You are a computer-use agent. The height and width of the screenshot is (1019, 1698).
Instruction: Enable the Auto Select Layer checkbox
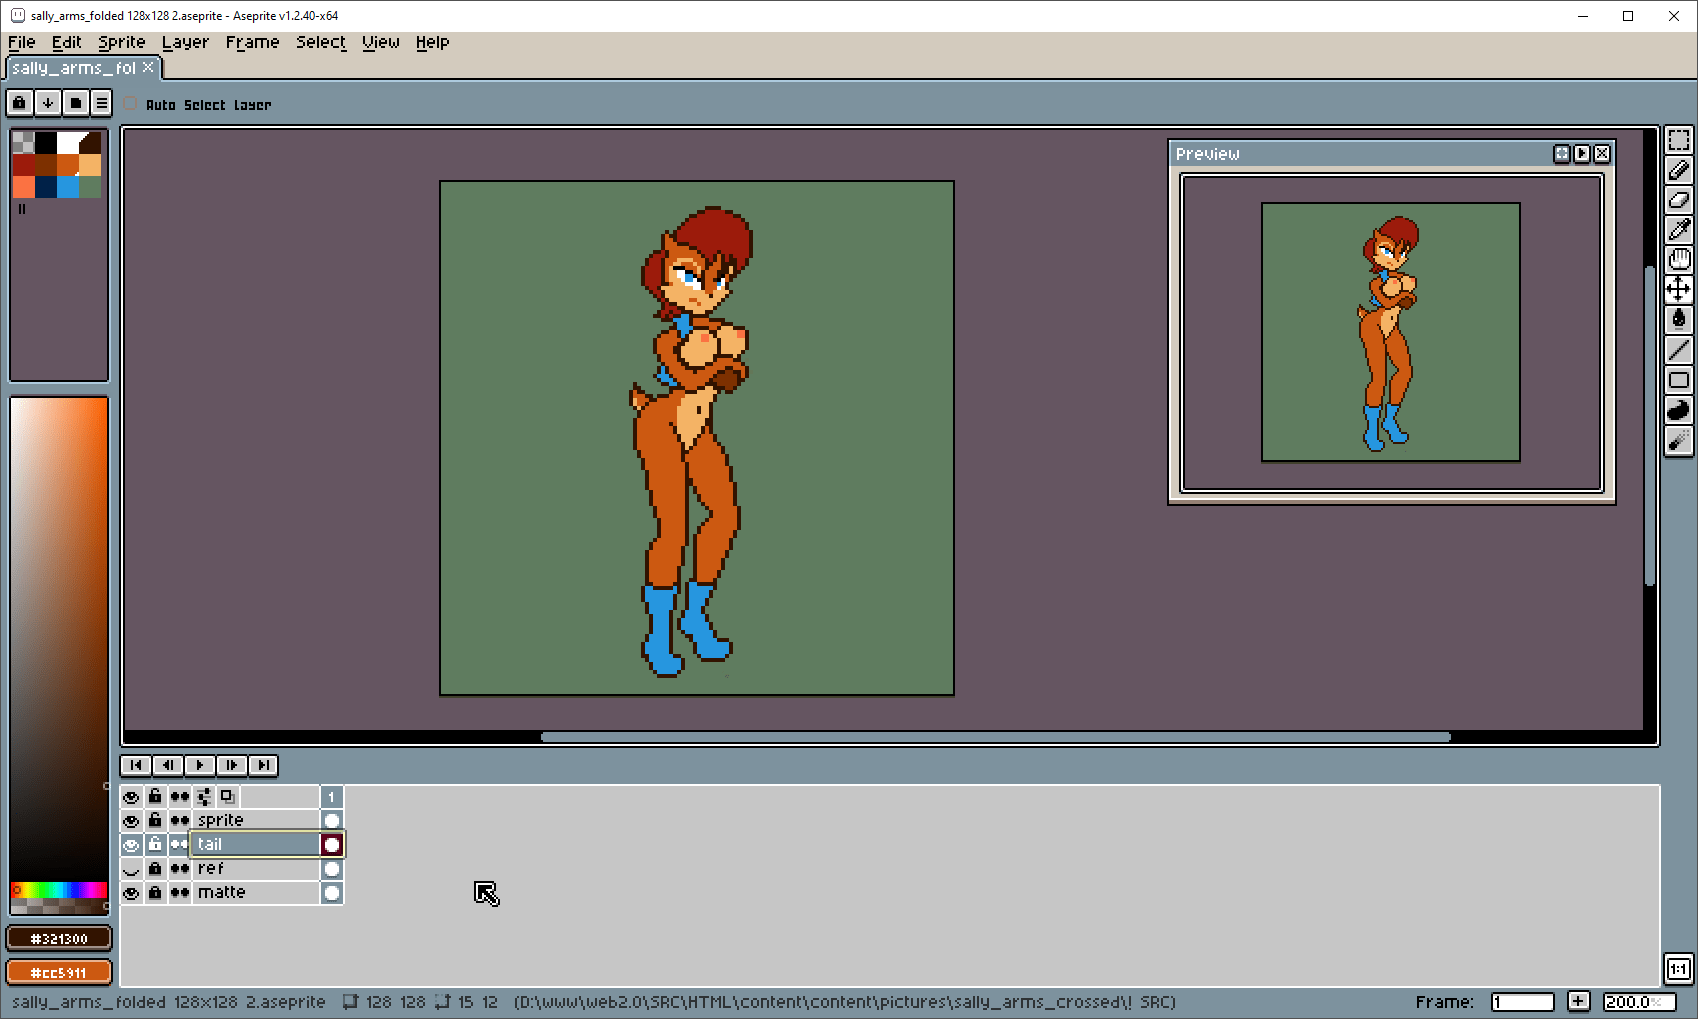(131, 104)
